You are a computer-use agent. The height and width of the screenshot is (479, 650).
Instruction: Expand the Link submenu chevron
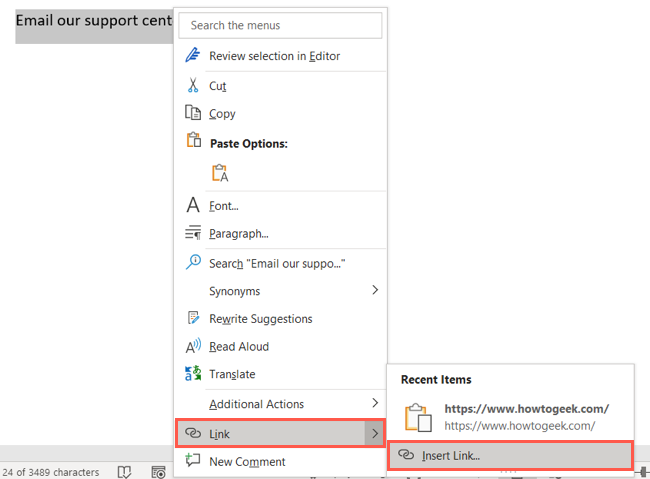coord(375,434)
